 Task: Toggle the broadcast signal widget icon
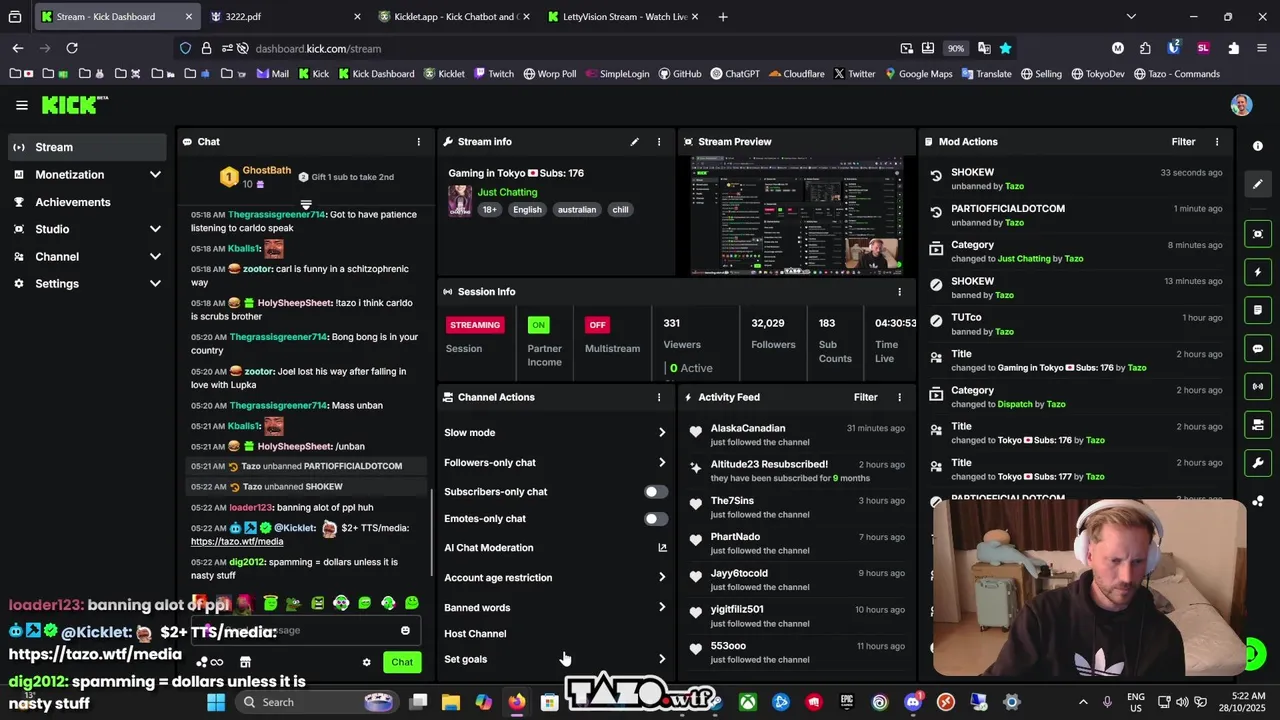click(1257, 387)
